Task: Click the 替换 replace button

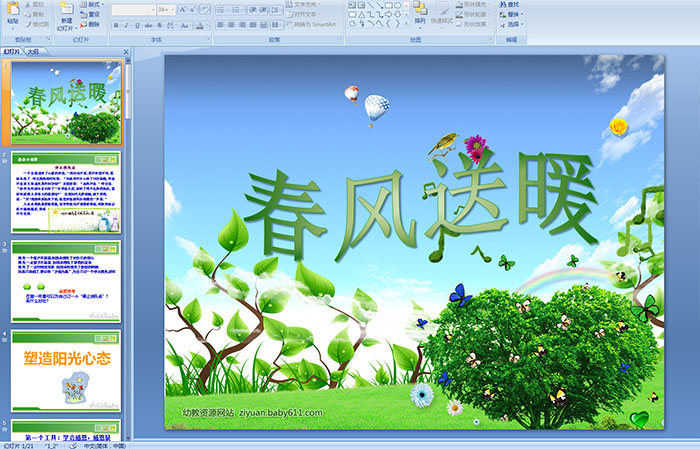Action: (x=511, y=14)
